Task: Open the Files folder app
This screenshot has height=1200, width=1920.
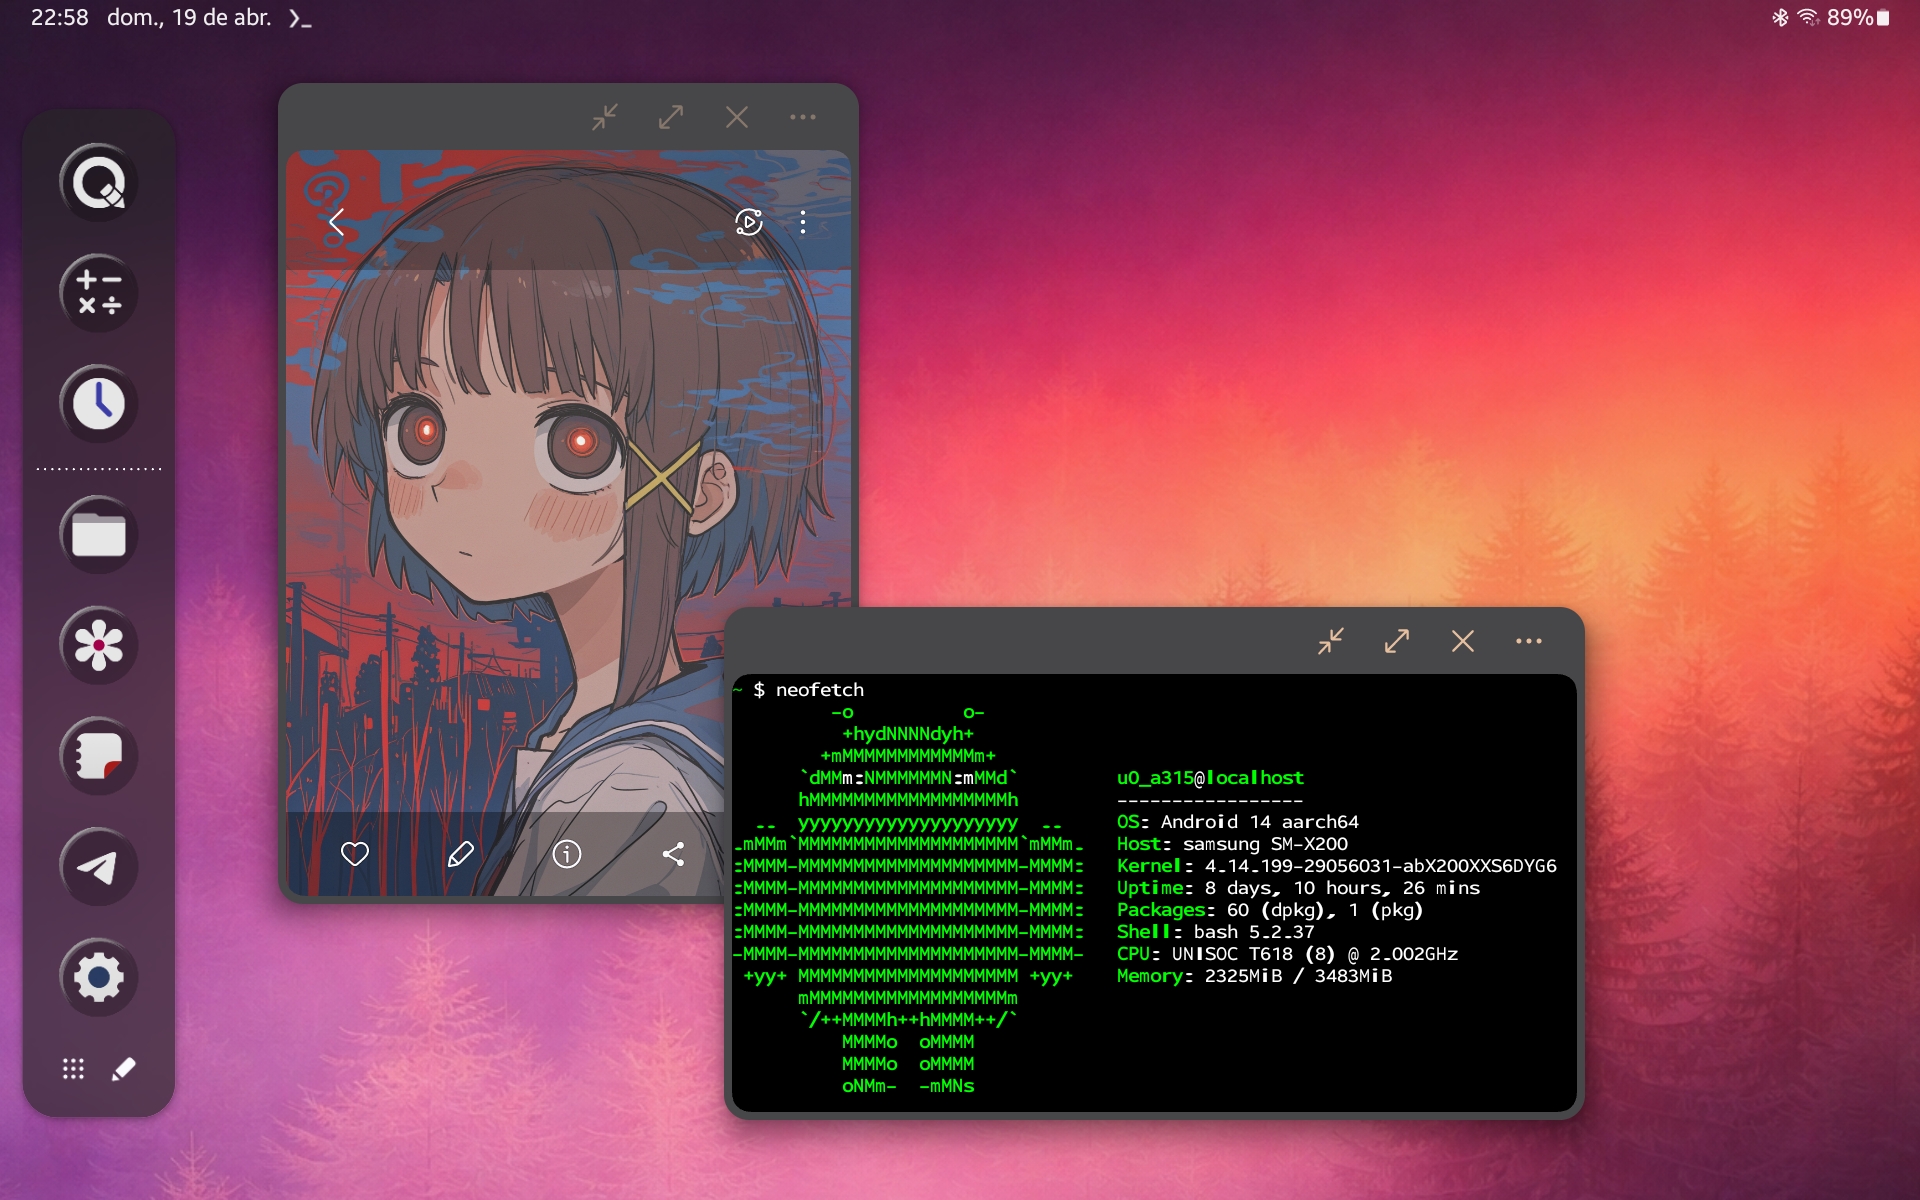Action: 98,535
